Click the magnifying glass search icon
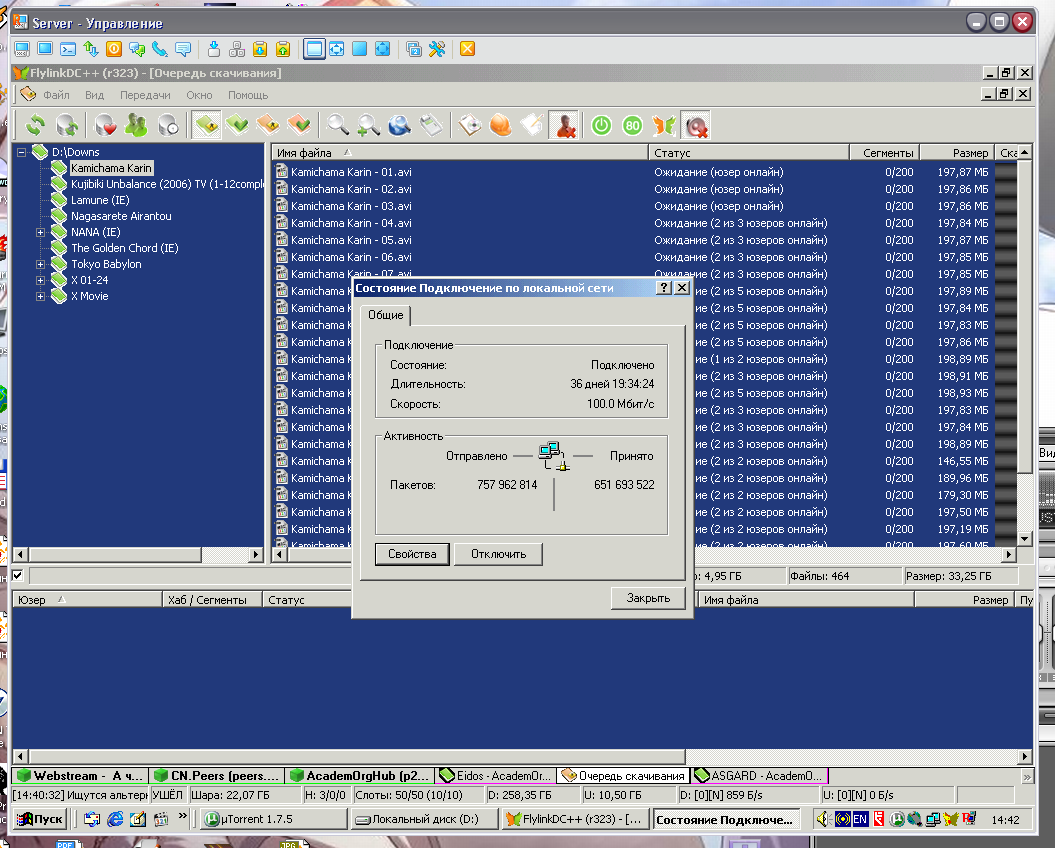1055x848 pixels. tap(338, 125)
